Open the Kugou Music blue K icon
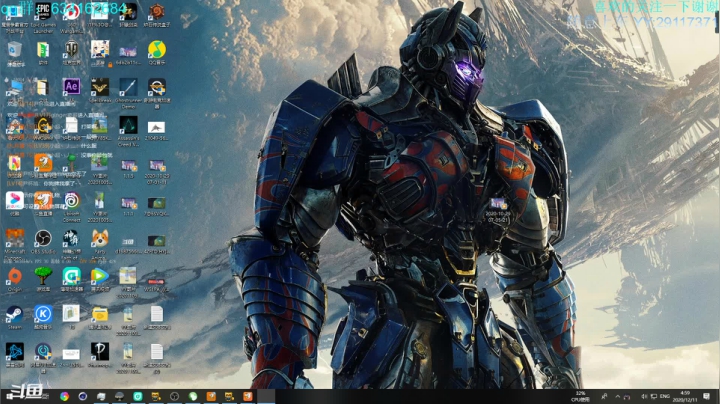The image size is (720, 404). pyautogui.click(x=43, y=314)
